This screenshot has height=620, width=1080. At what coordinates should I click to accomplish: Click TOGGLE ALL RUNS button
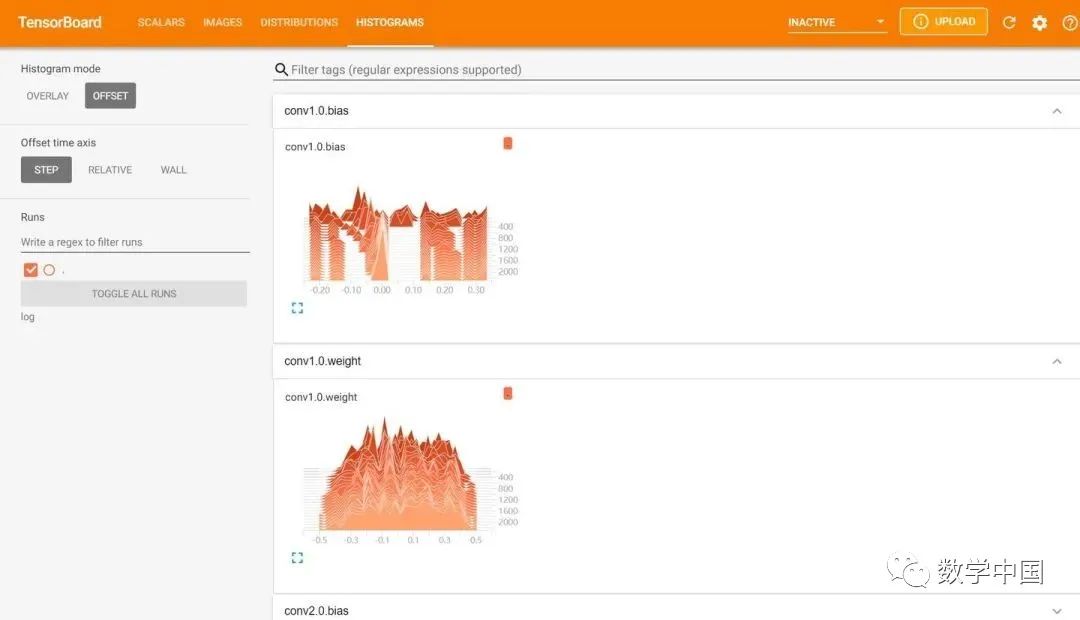click(134, 293)
